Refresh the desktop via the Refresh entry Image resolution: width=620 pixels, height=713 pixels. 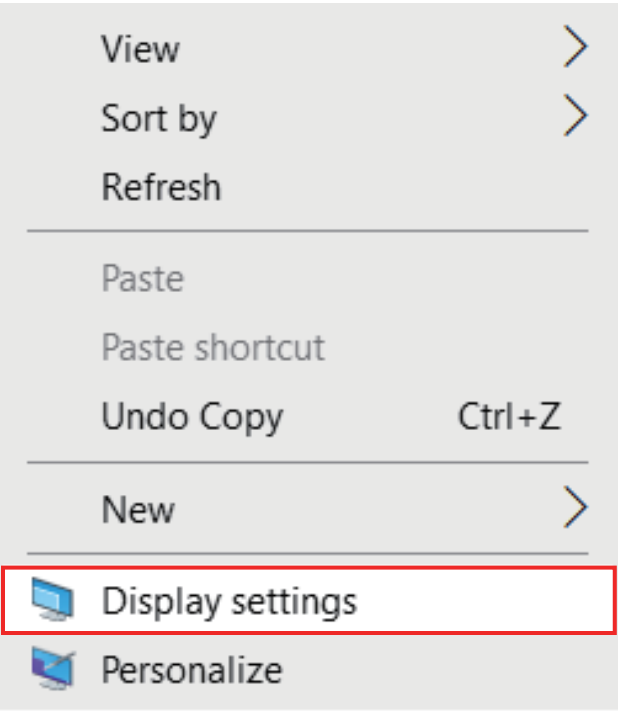pyautogui.click(x=160, y=187)
